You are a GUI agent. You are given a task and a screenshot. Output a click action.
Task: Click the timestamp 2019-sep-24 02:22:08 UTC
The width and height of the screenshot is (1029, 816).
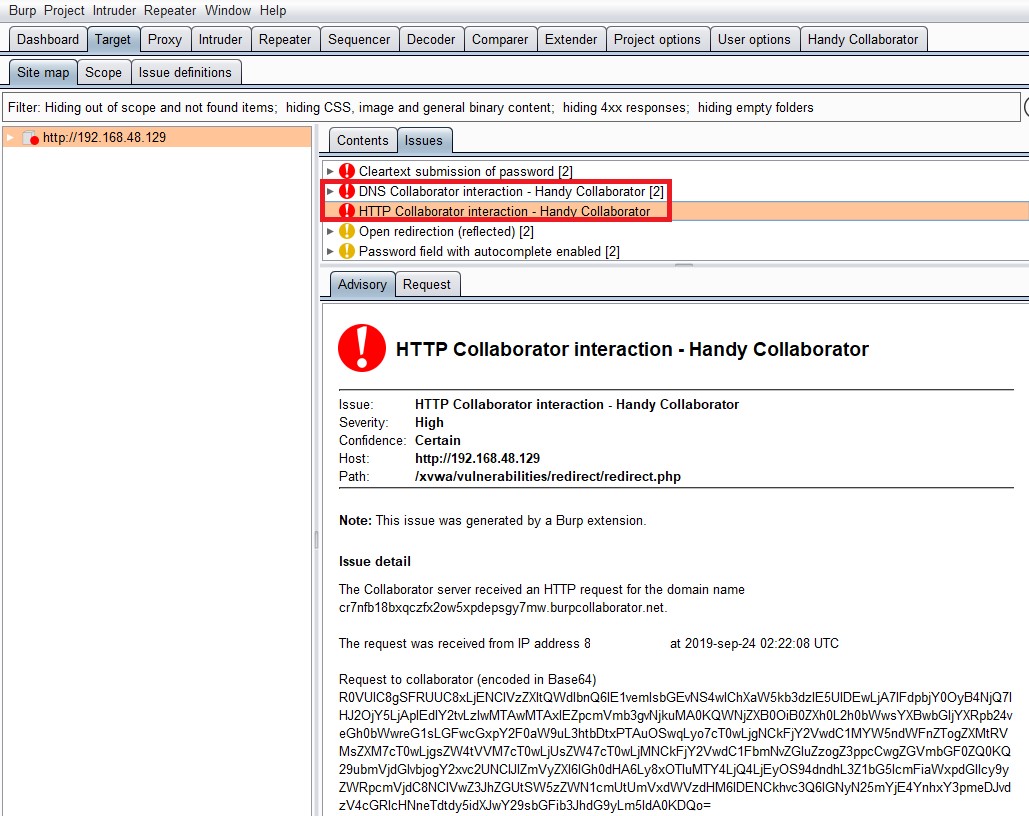(761, 643)
